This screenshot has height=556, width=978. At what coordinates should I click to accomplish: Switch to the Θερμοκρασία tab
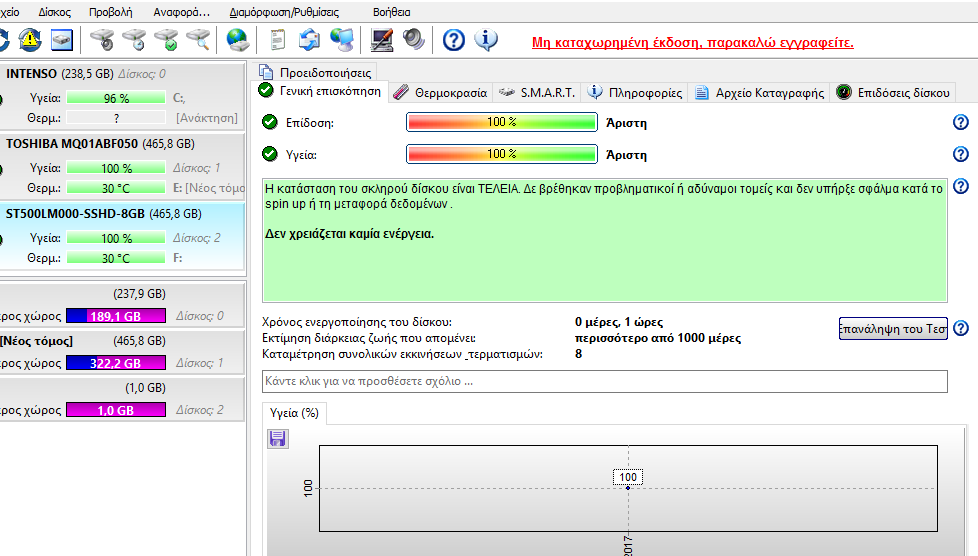click(440, 92)
